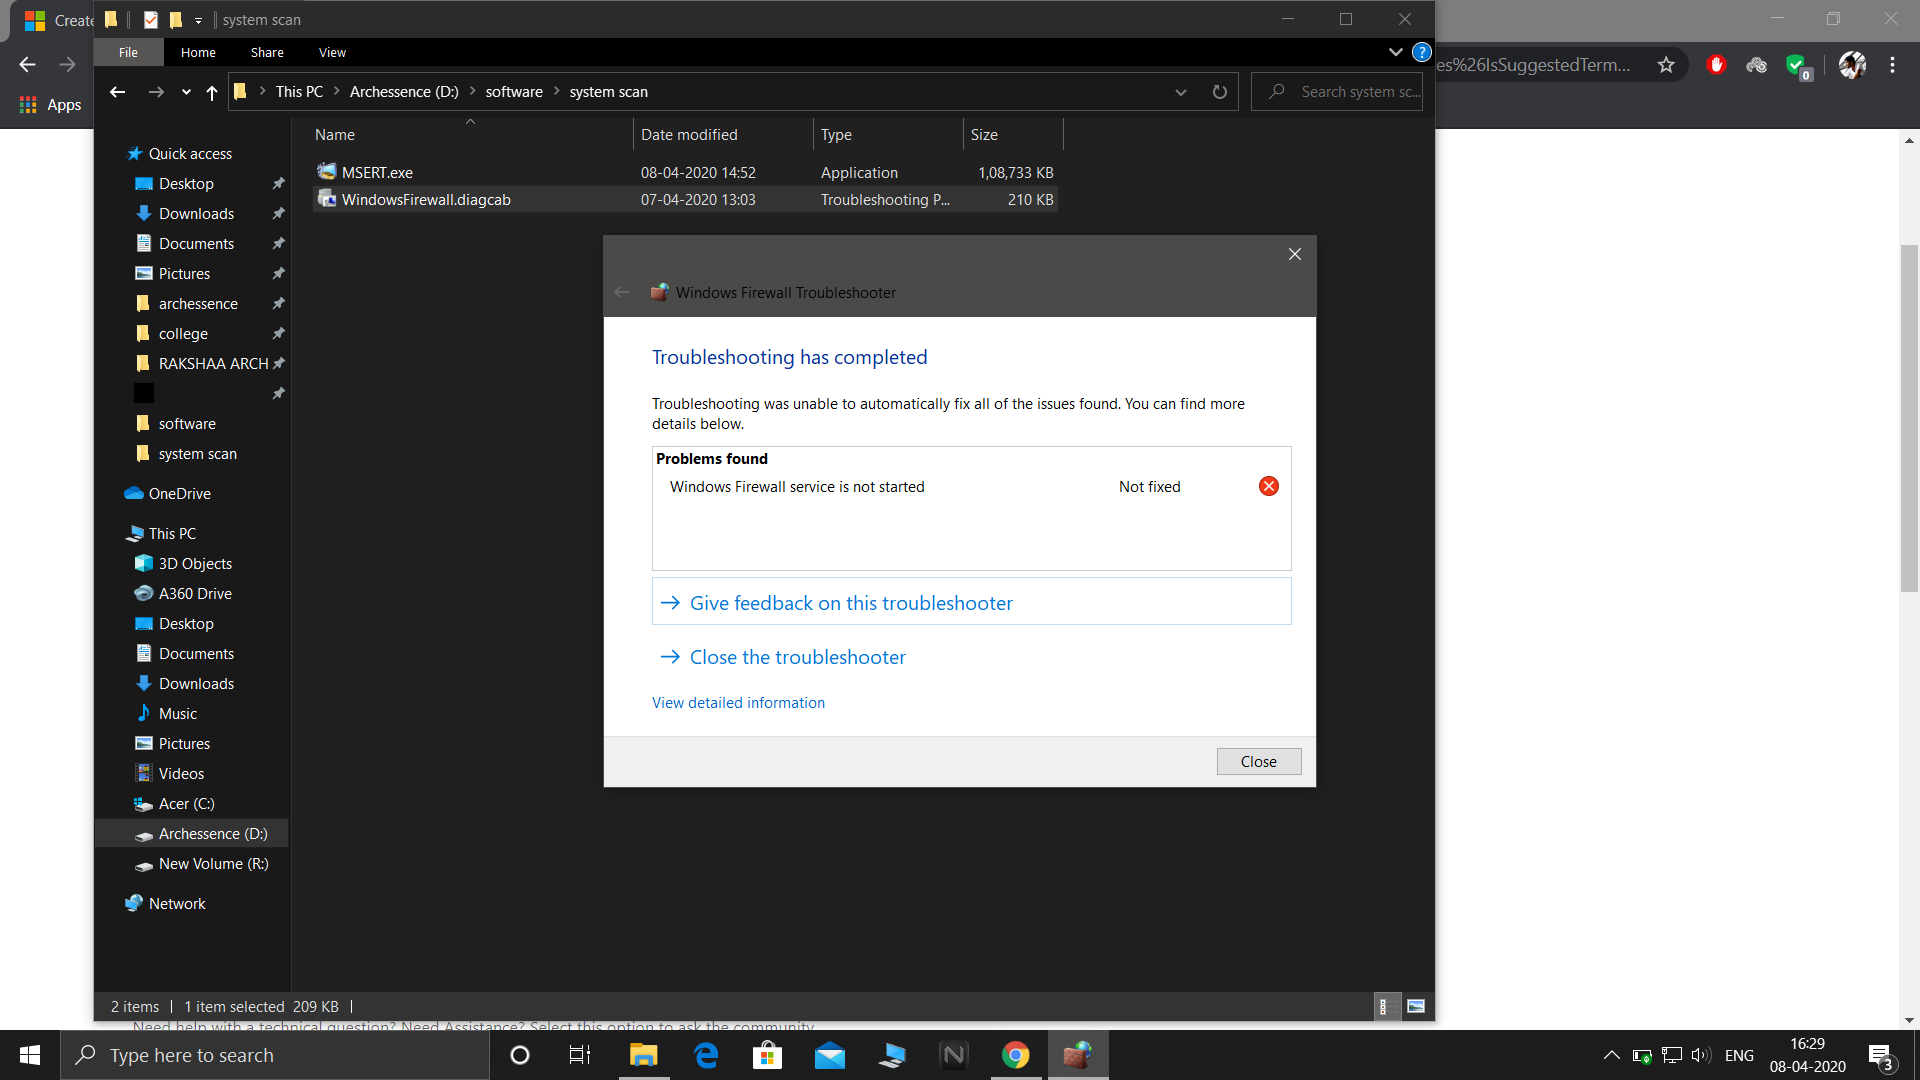Open the File tab
The height and width of the screenshot is (1080, 1920).
click(x=128, y=52)
